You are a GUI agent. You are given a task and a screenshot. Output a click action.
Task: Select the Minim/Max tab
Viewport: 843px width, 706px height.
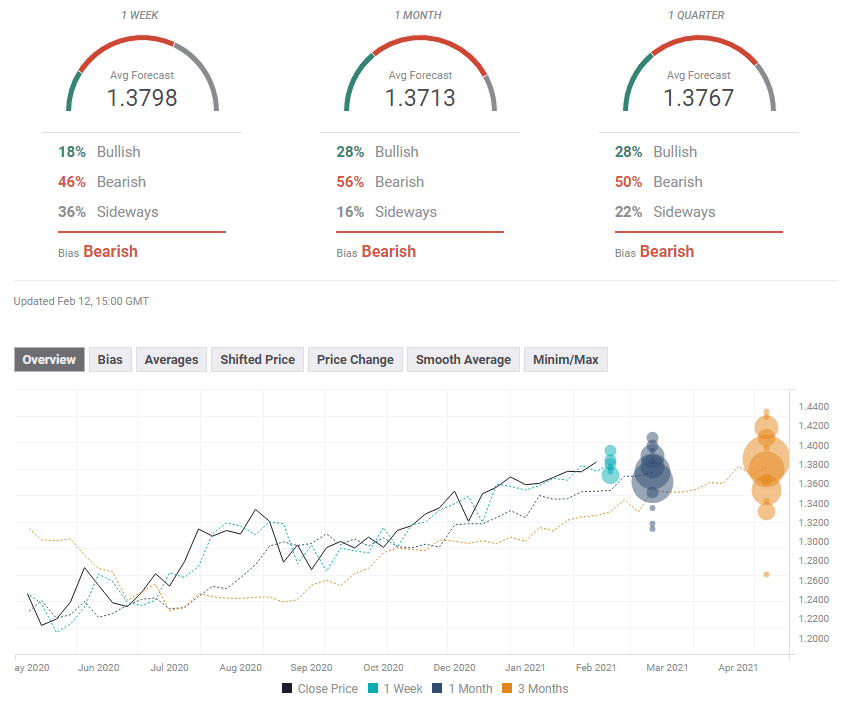click(565, 360)
